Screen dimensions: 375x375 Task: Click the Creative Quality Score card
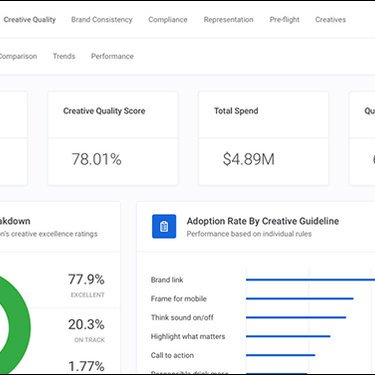(113, 138)
